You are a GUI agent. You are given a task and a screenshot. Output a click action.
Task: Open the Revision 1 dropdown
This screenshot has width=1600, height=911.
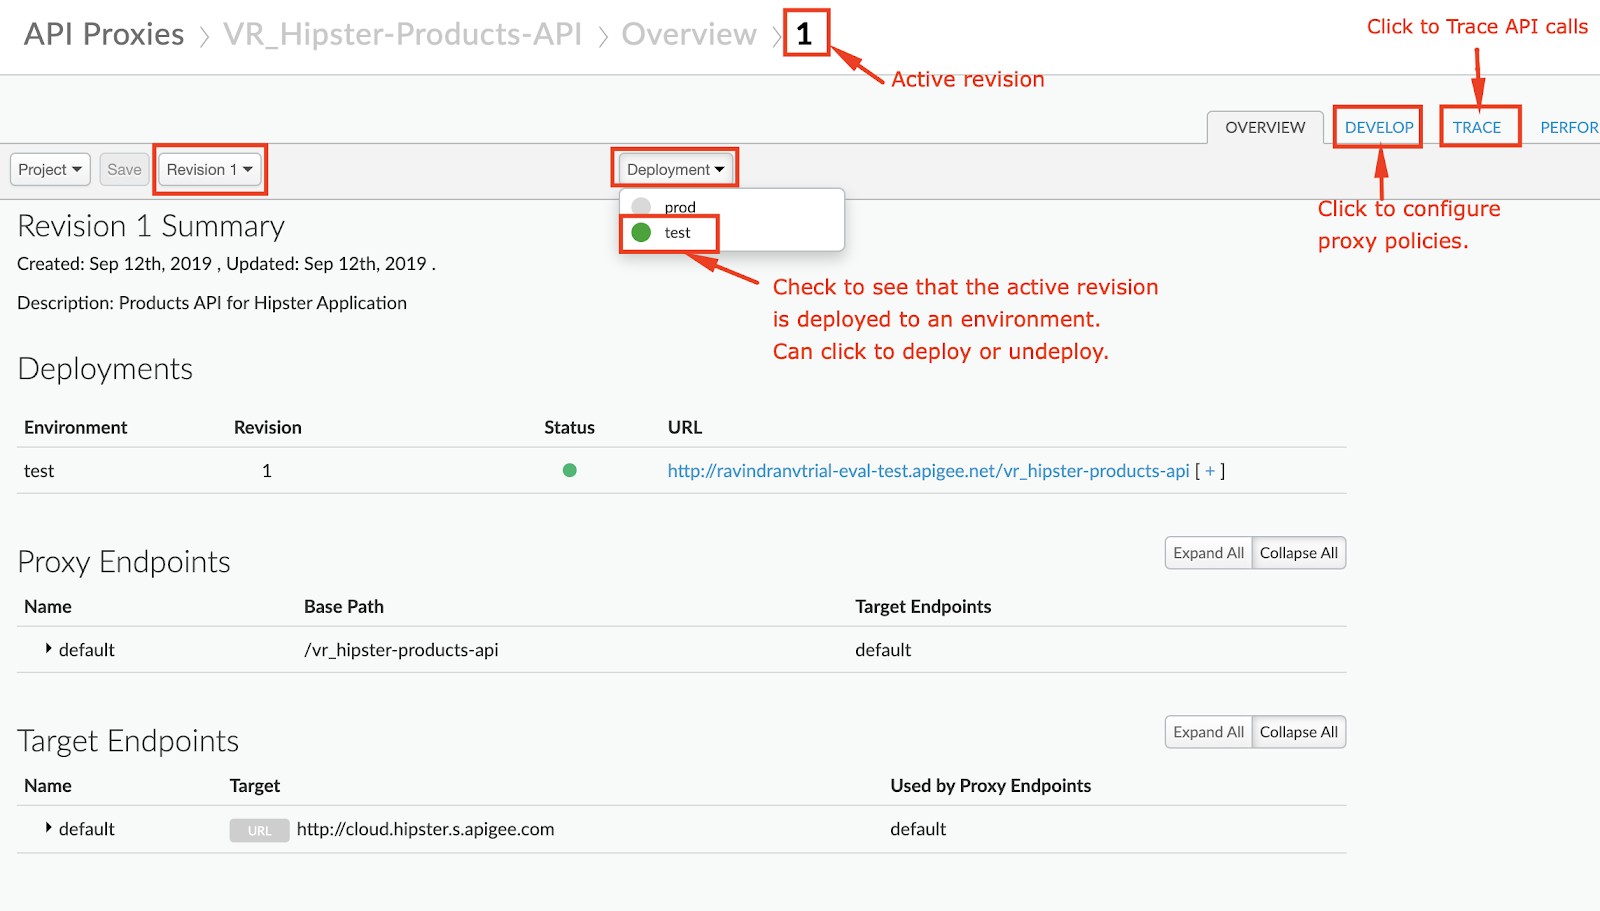point(210,170)
